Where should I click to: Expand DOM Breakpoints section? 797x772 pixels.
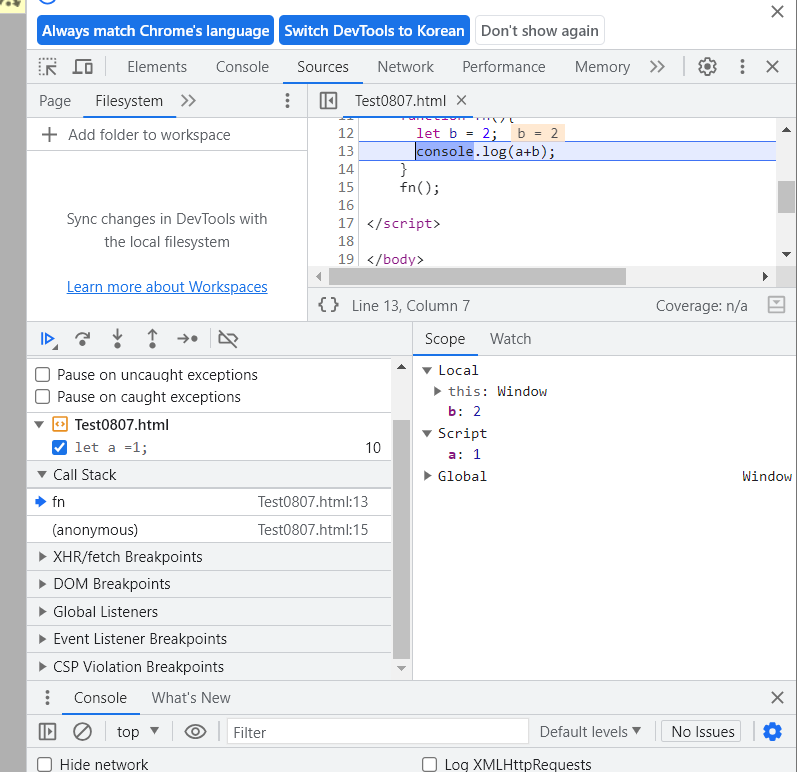[43, 584]
